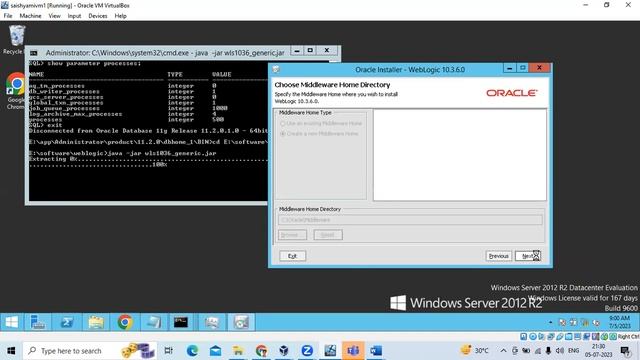640x360 pixels.
Task: Switch to the cmd window via guest taskbar
Action: pyautogui.click(x=181, y=322)
